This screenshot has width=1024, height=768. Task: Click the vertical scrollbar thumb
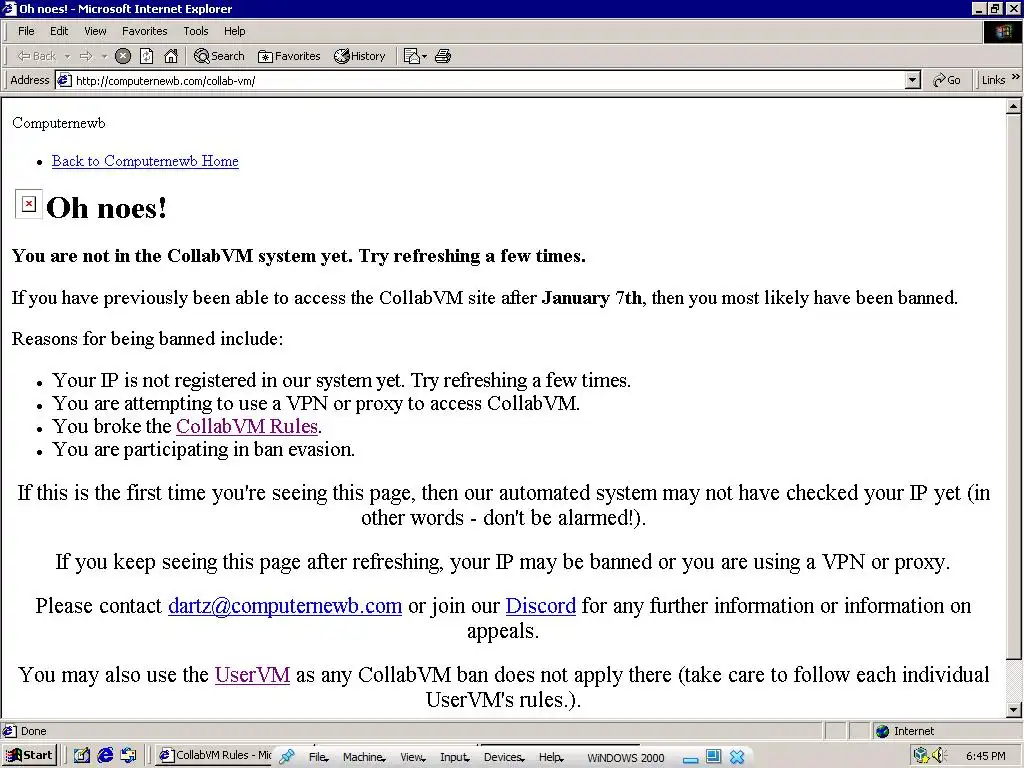pos(1014,387)
